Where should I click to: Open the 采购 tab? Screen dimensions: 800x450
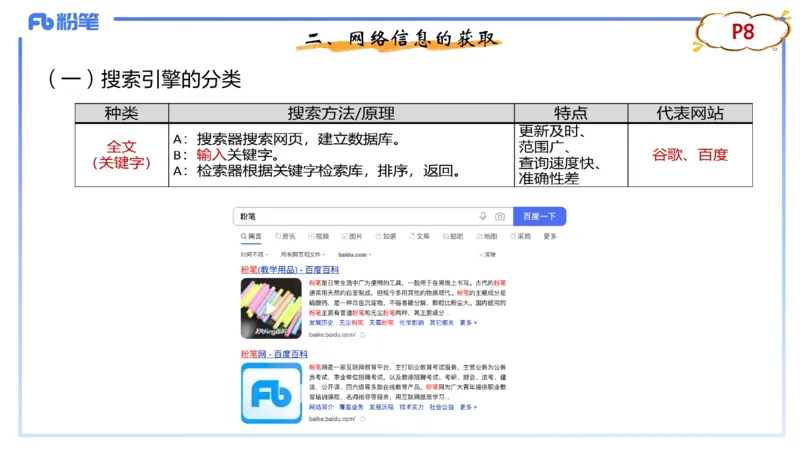pos(520,236)
